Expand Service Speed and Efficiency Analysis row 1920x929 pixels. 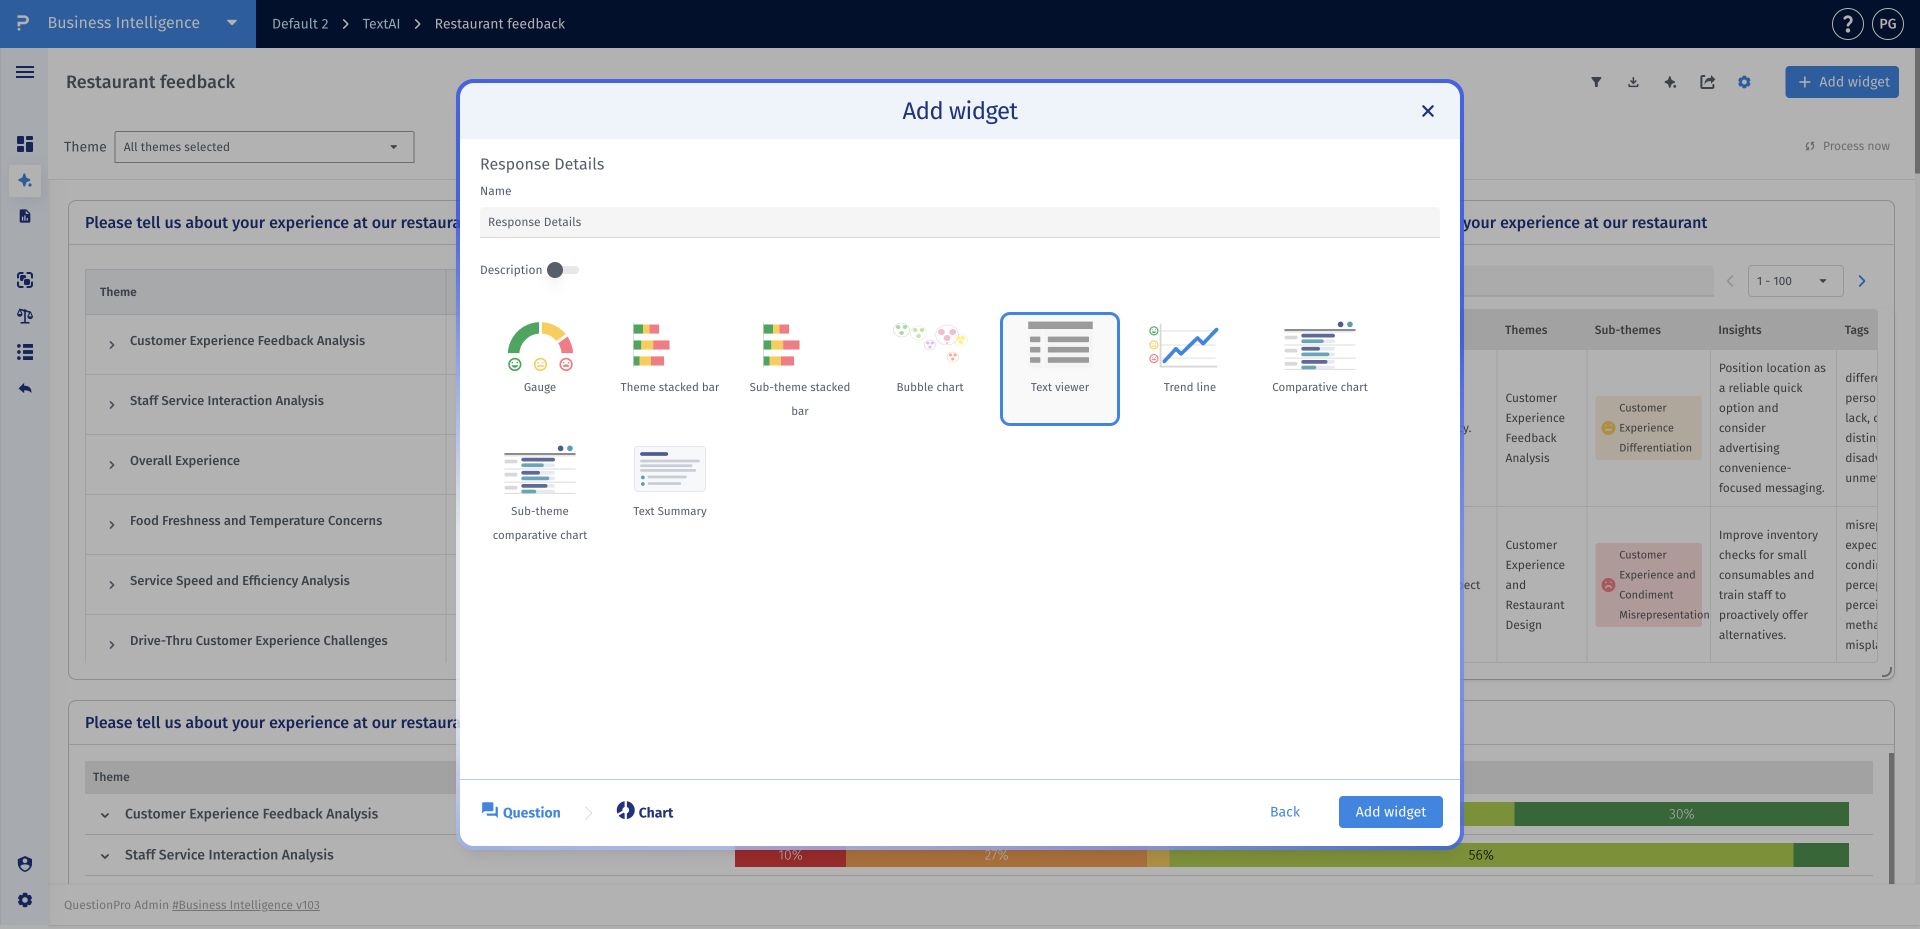point(111,584)
